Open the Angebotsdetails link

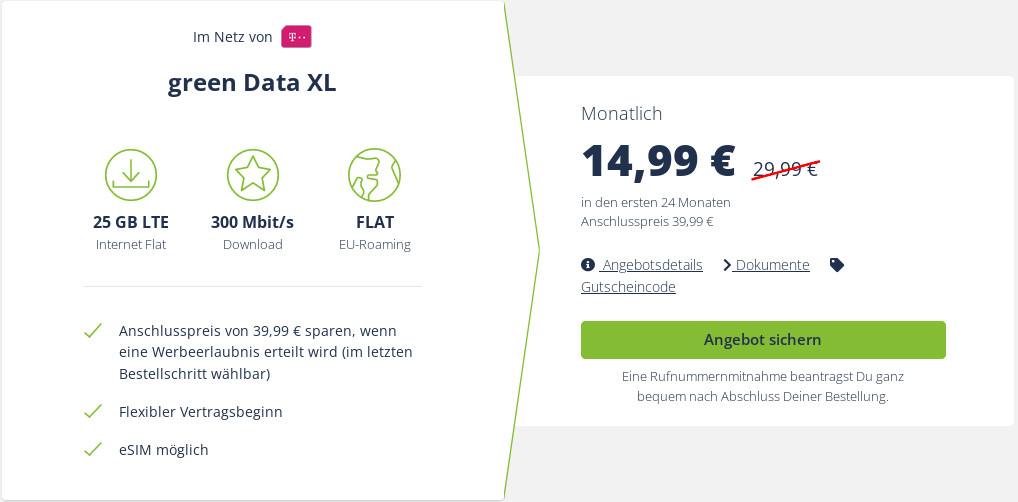(652, 265)
